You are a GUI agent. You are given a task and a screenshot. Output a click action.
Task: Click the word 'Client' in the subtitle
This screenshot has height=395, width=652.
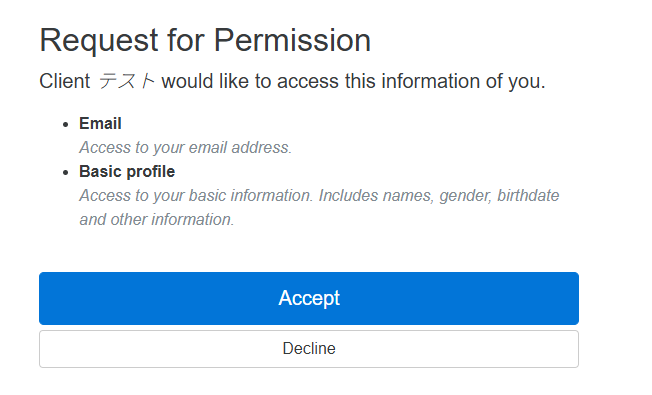(x=64, y=81)
